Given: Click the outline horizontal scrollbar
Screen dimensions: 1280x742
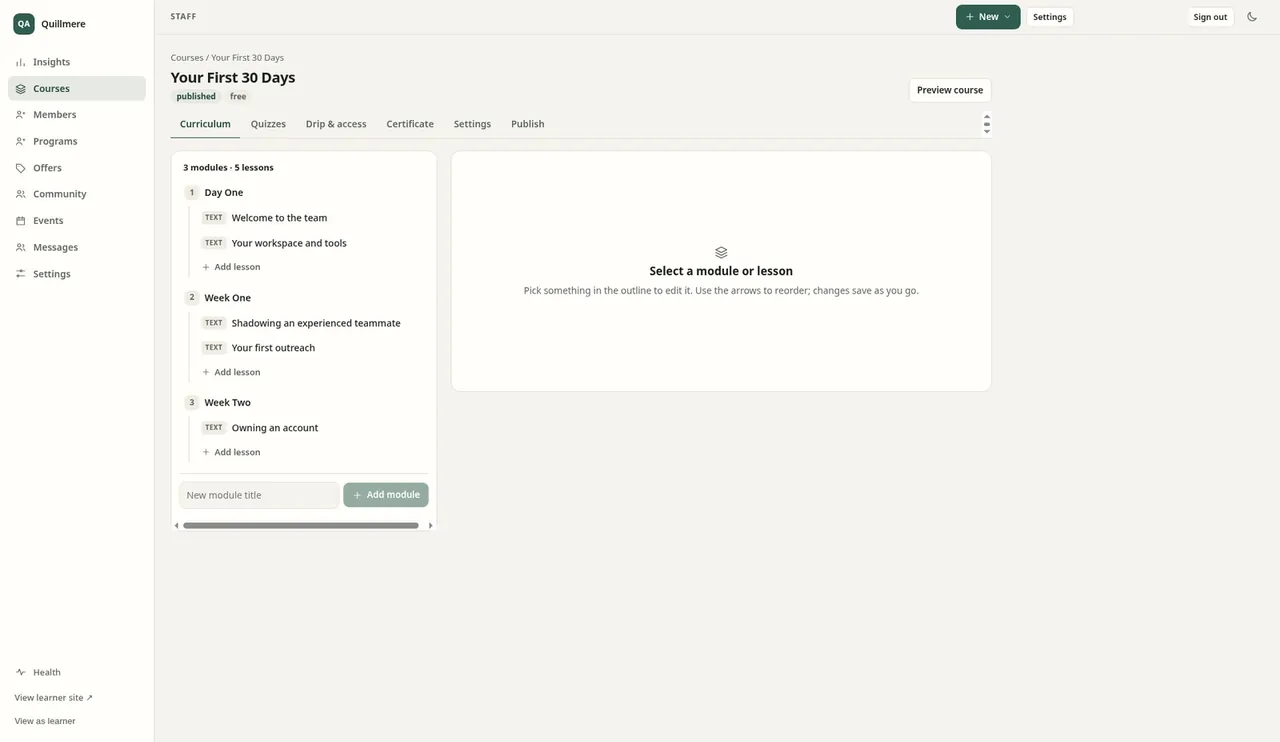Looking at the screenshot, I should coord(301,526).
